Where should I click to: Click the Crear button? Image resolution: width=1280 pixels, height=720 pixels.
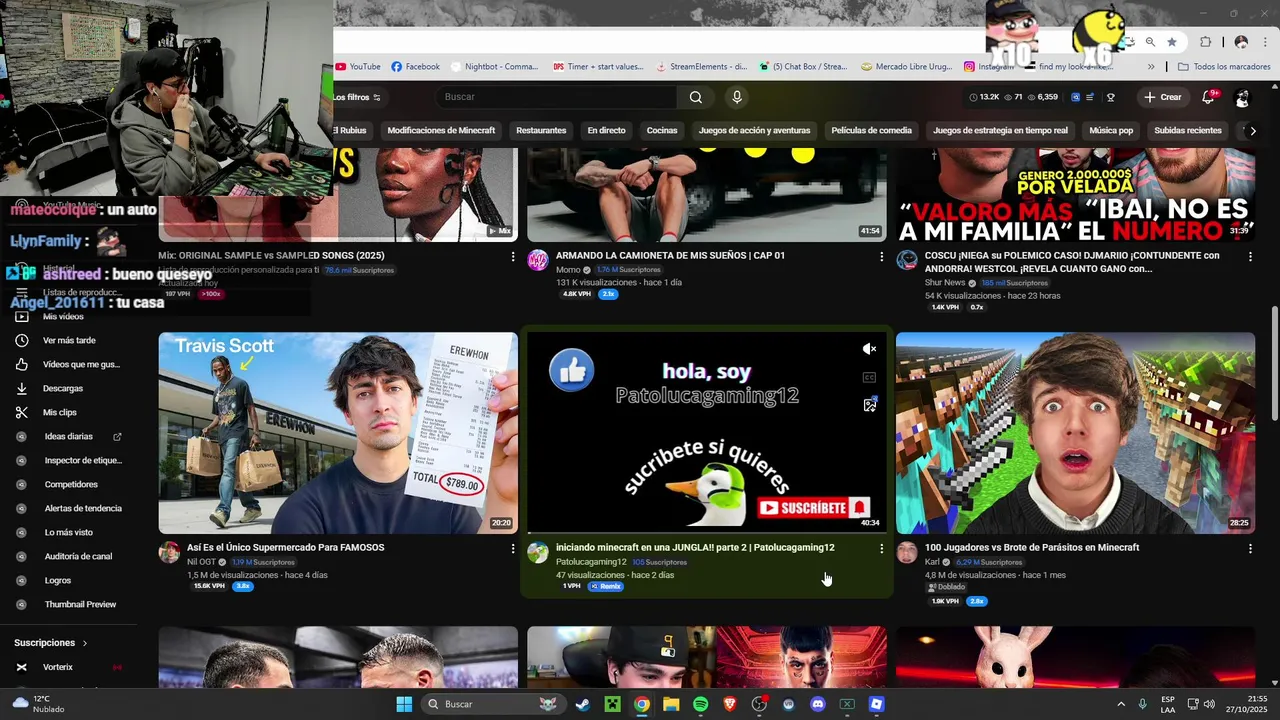[x=1163, y=97]
